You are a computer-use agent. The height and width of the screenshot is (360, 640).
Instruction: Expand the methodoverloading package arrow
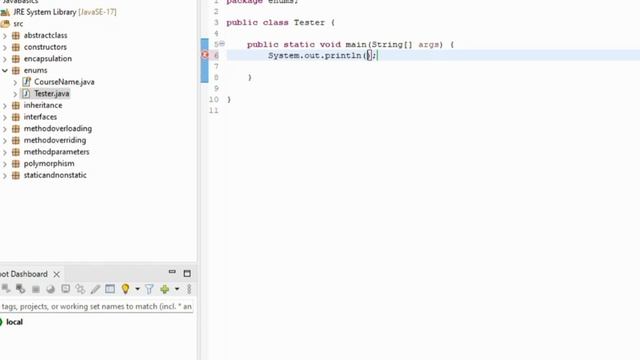click(x=5, y=129)
